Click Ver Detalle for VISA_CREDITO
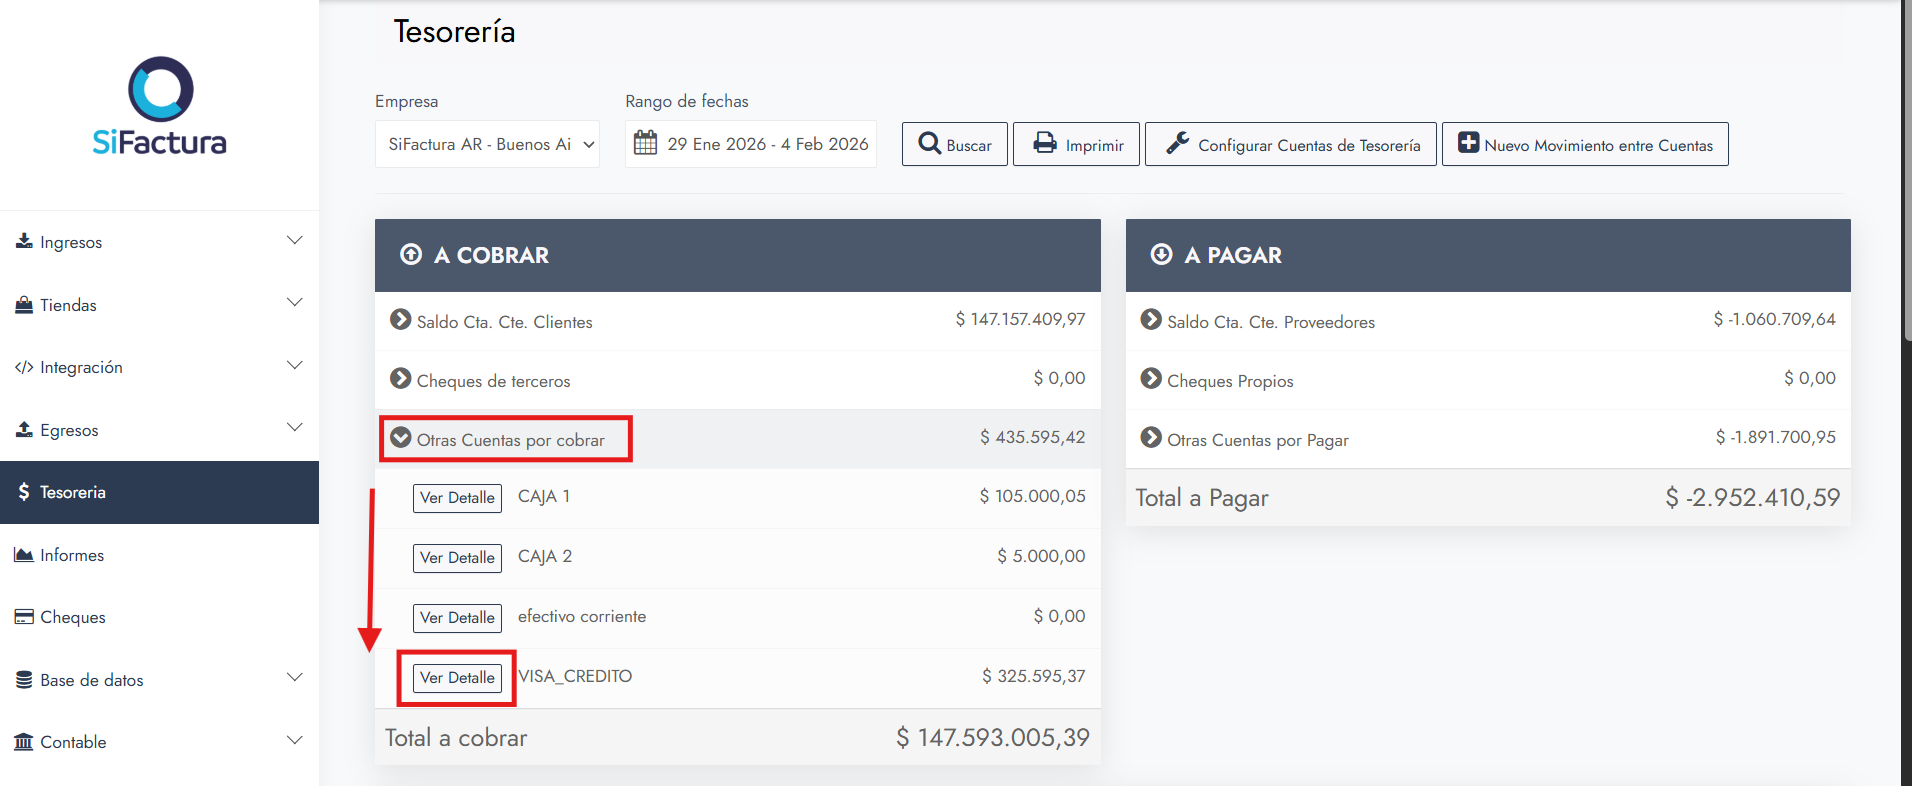Viewport: 1912px width, 786px height. 457,677
